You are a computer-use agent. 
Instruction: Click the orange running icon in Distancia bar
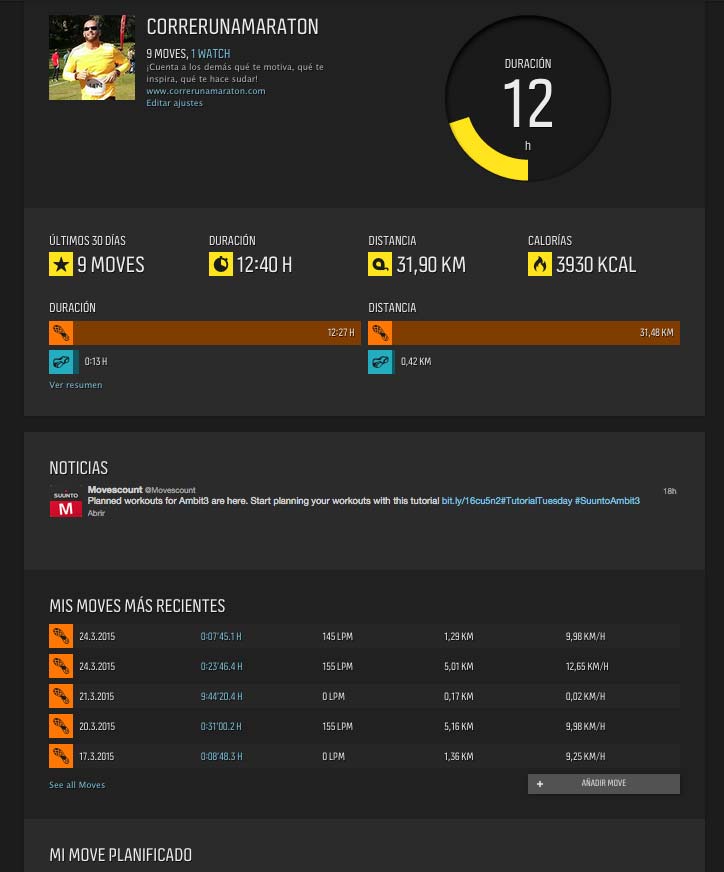pyautogui.click(x=380, y=333)
